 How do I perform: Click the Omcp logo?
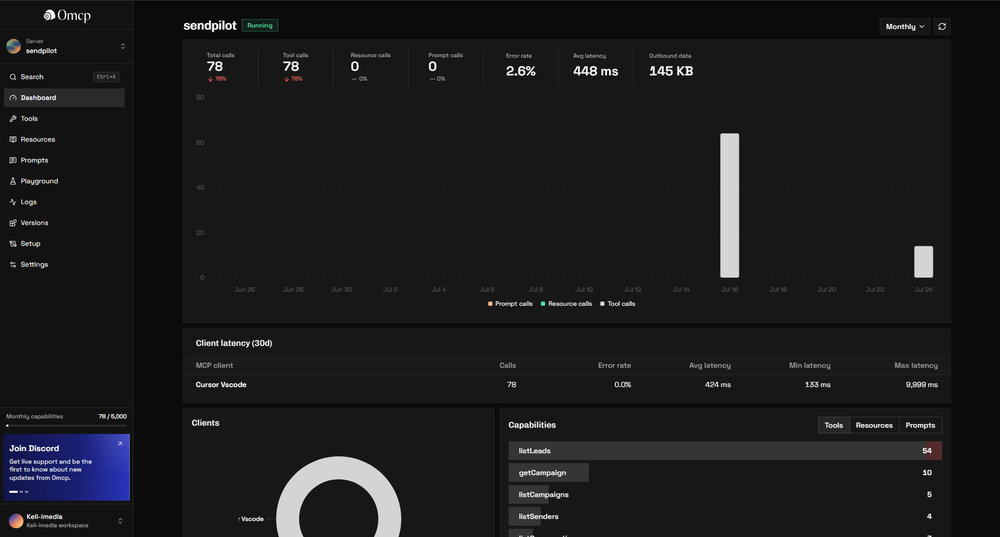[x=67, y=15]
